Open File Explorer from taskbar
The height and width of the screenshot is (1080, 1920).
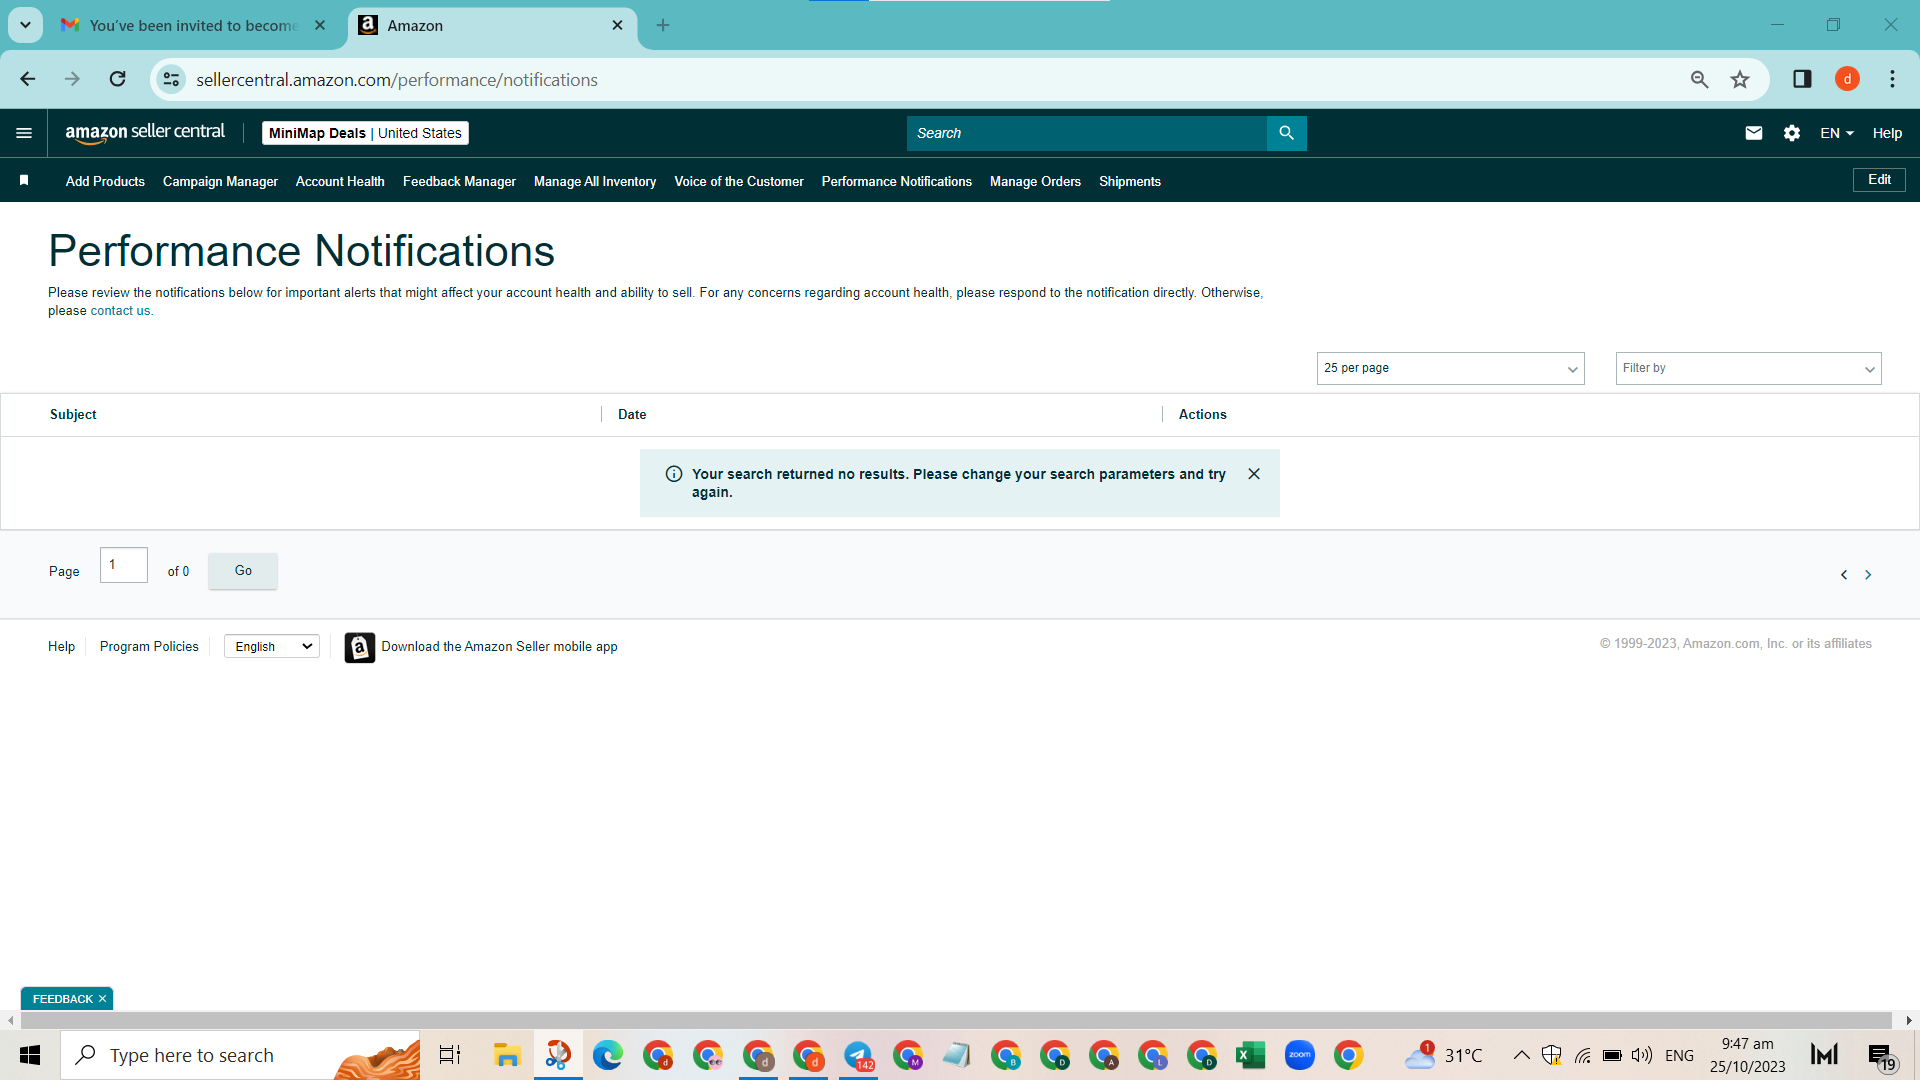click(x=507, y=1055)
